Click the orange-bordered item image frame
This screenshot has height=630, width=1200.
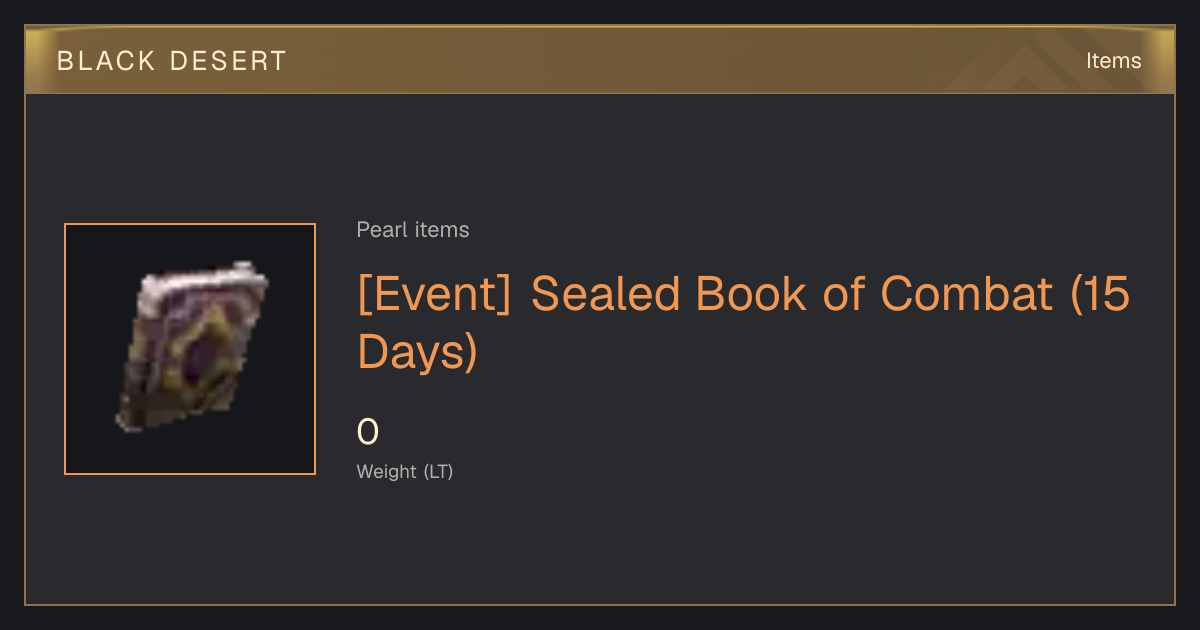click(x=190, y=349)
